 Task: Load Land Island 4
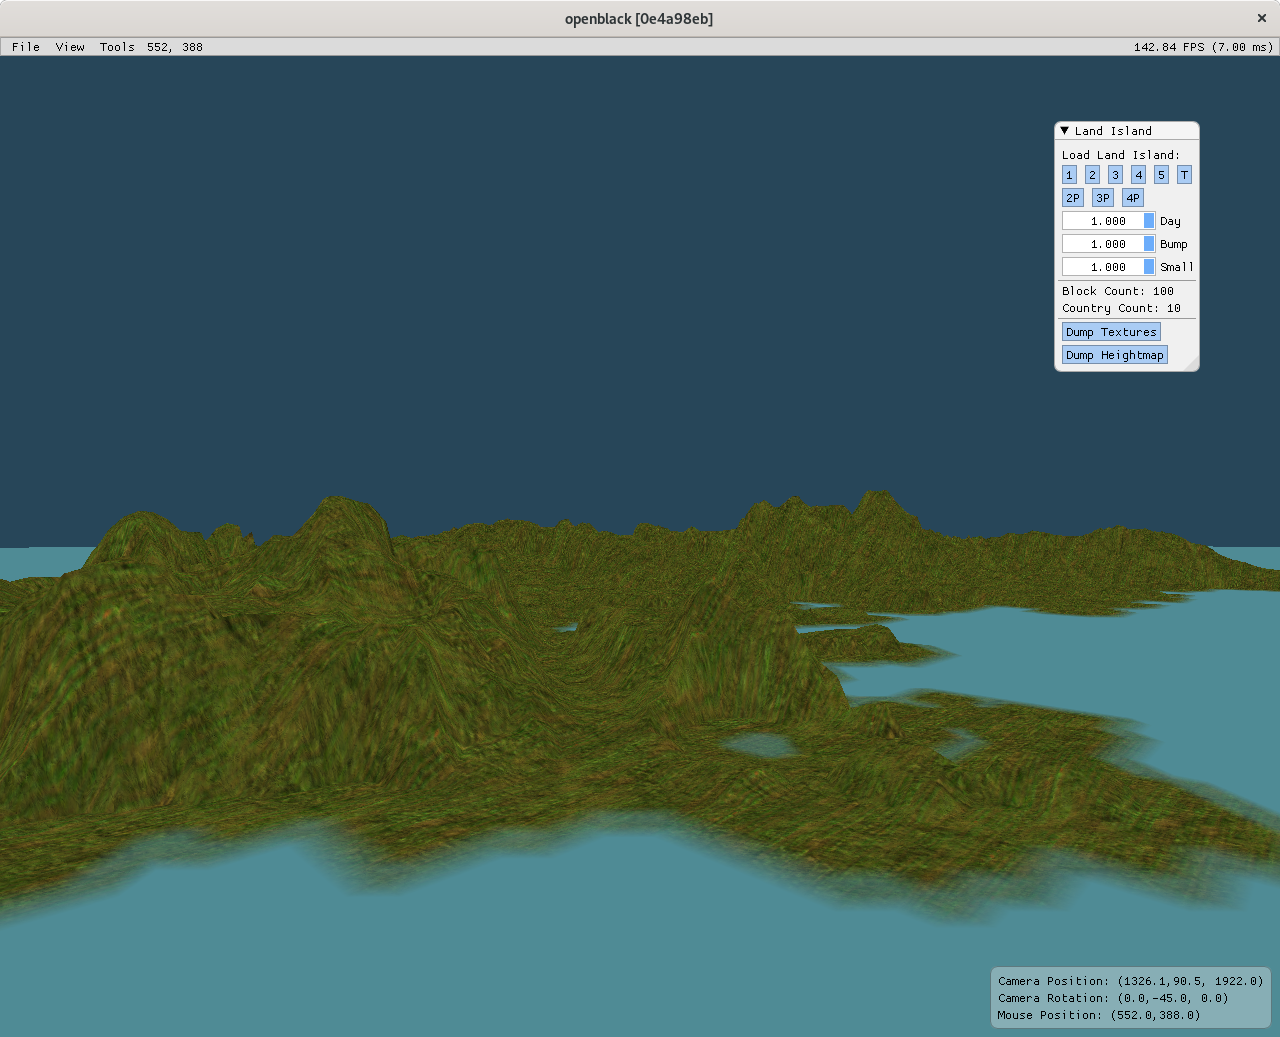click(x=1138, y=174)
